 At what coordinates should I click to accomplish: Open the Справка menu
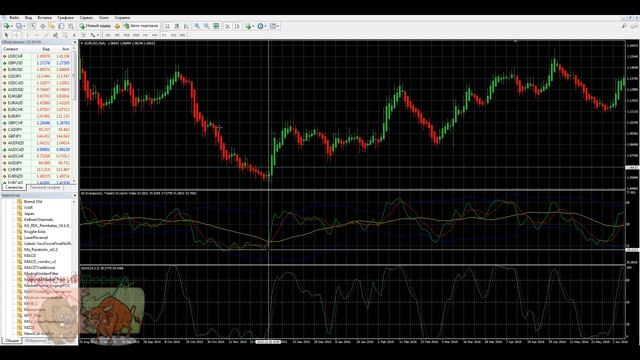(x=122, y=18)
